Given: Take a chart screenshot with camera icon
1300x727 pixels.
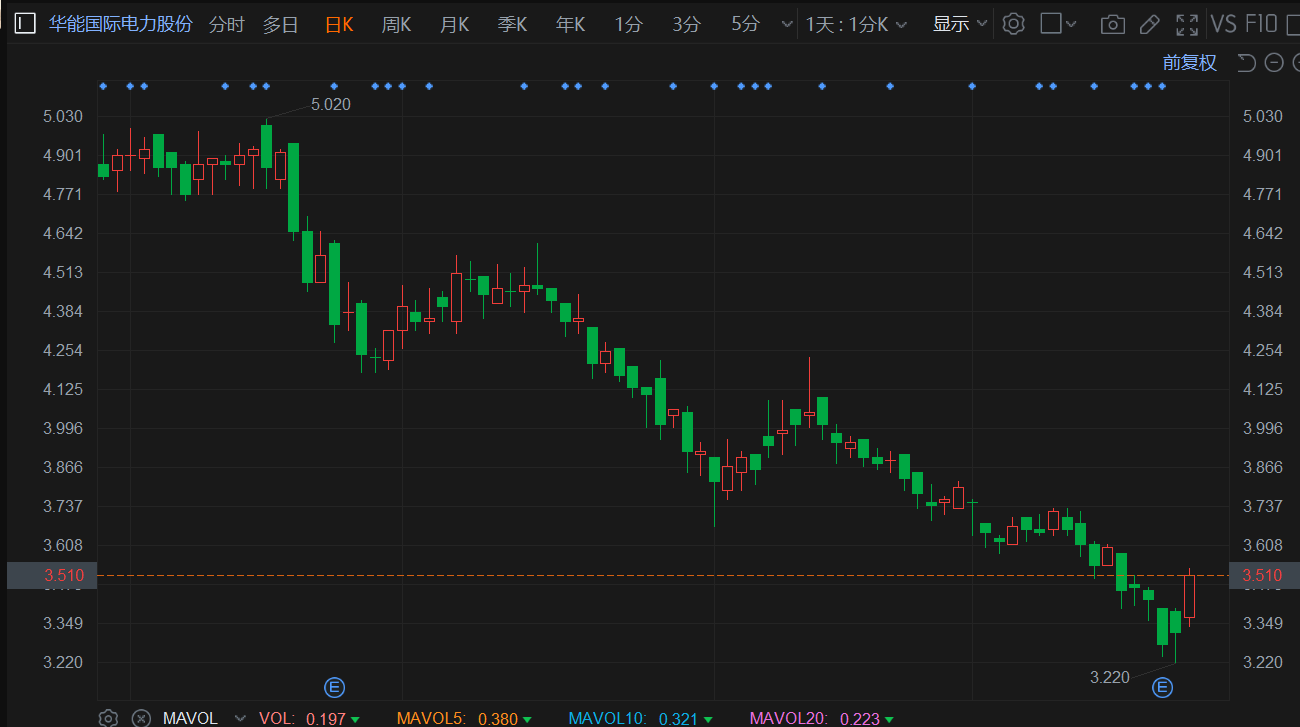Looking at the screenshot, I should 1111,25.
